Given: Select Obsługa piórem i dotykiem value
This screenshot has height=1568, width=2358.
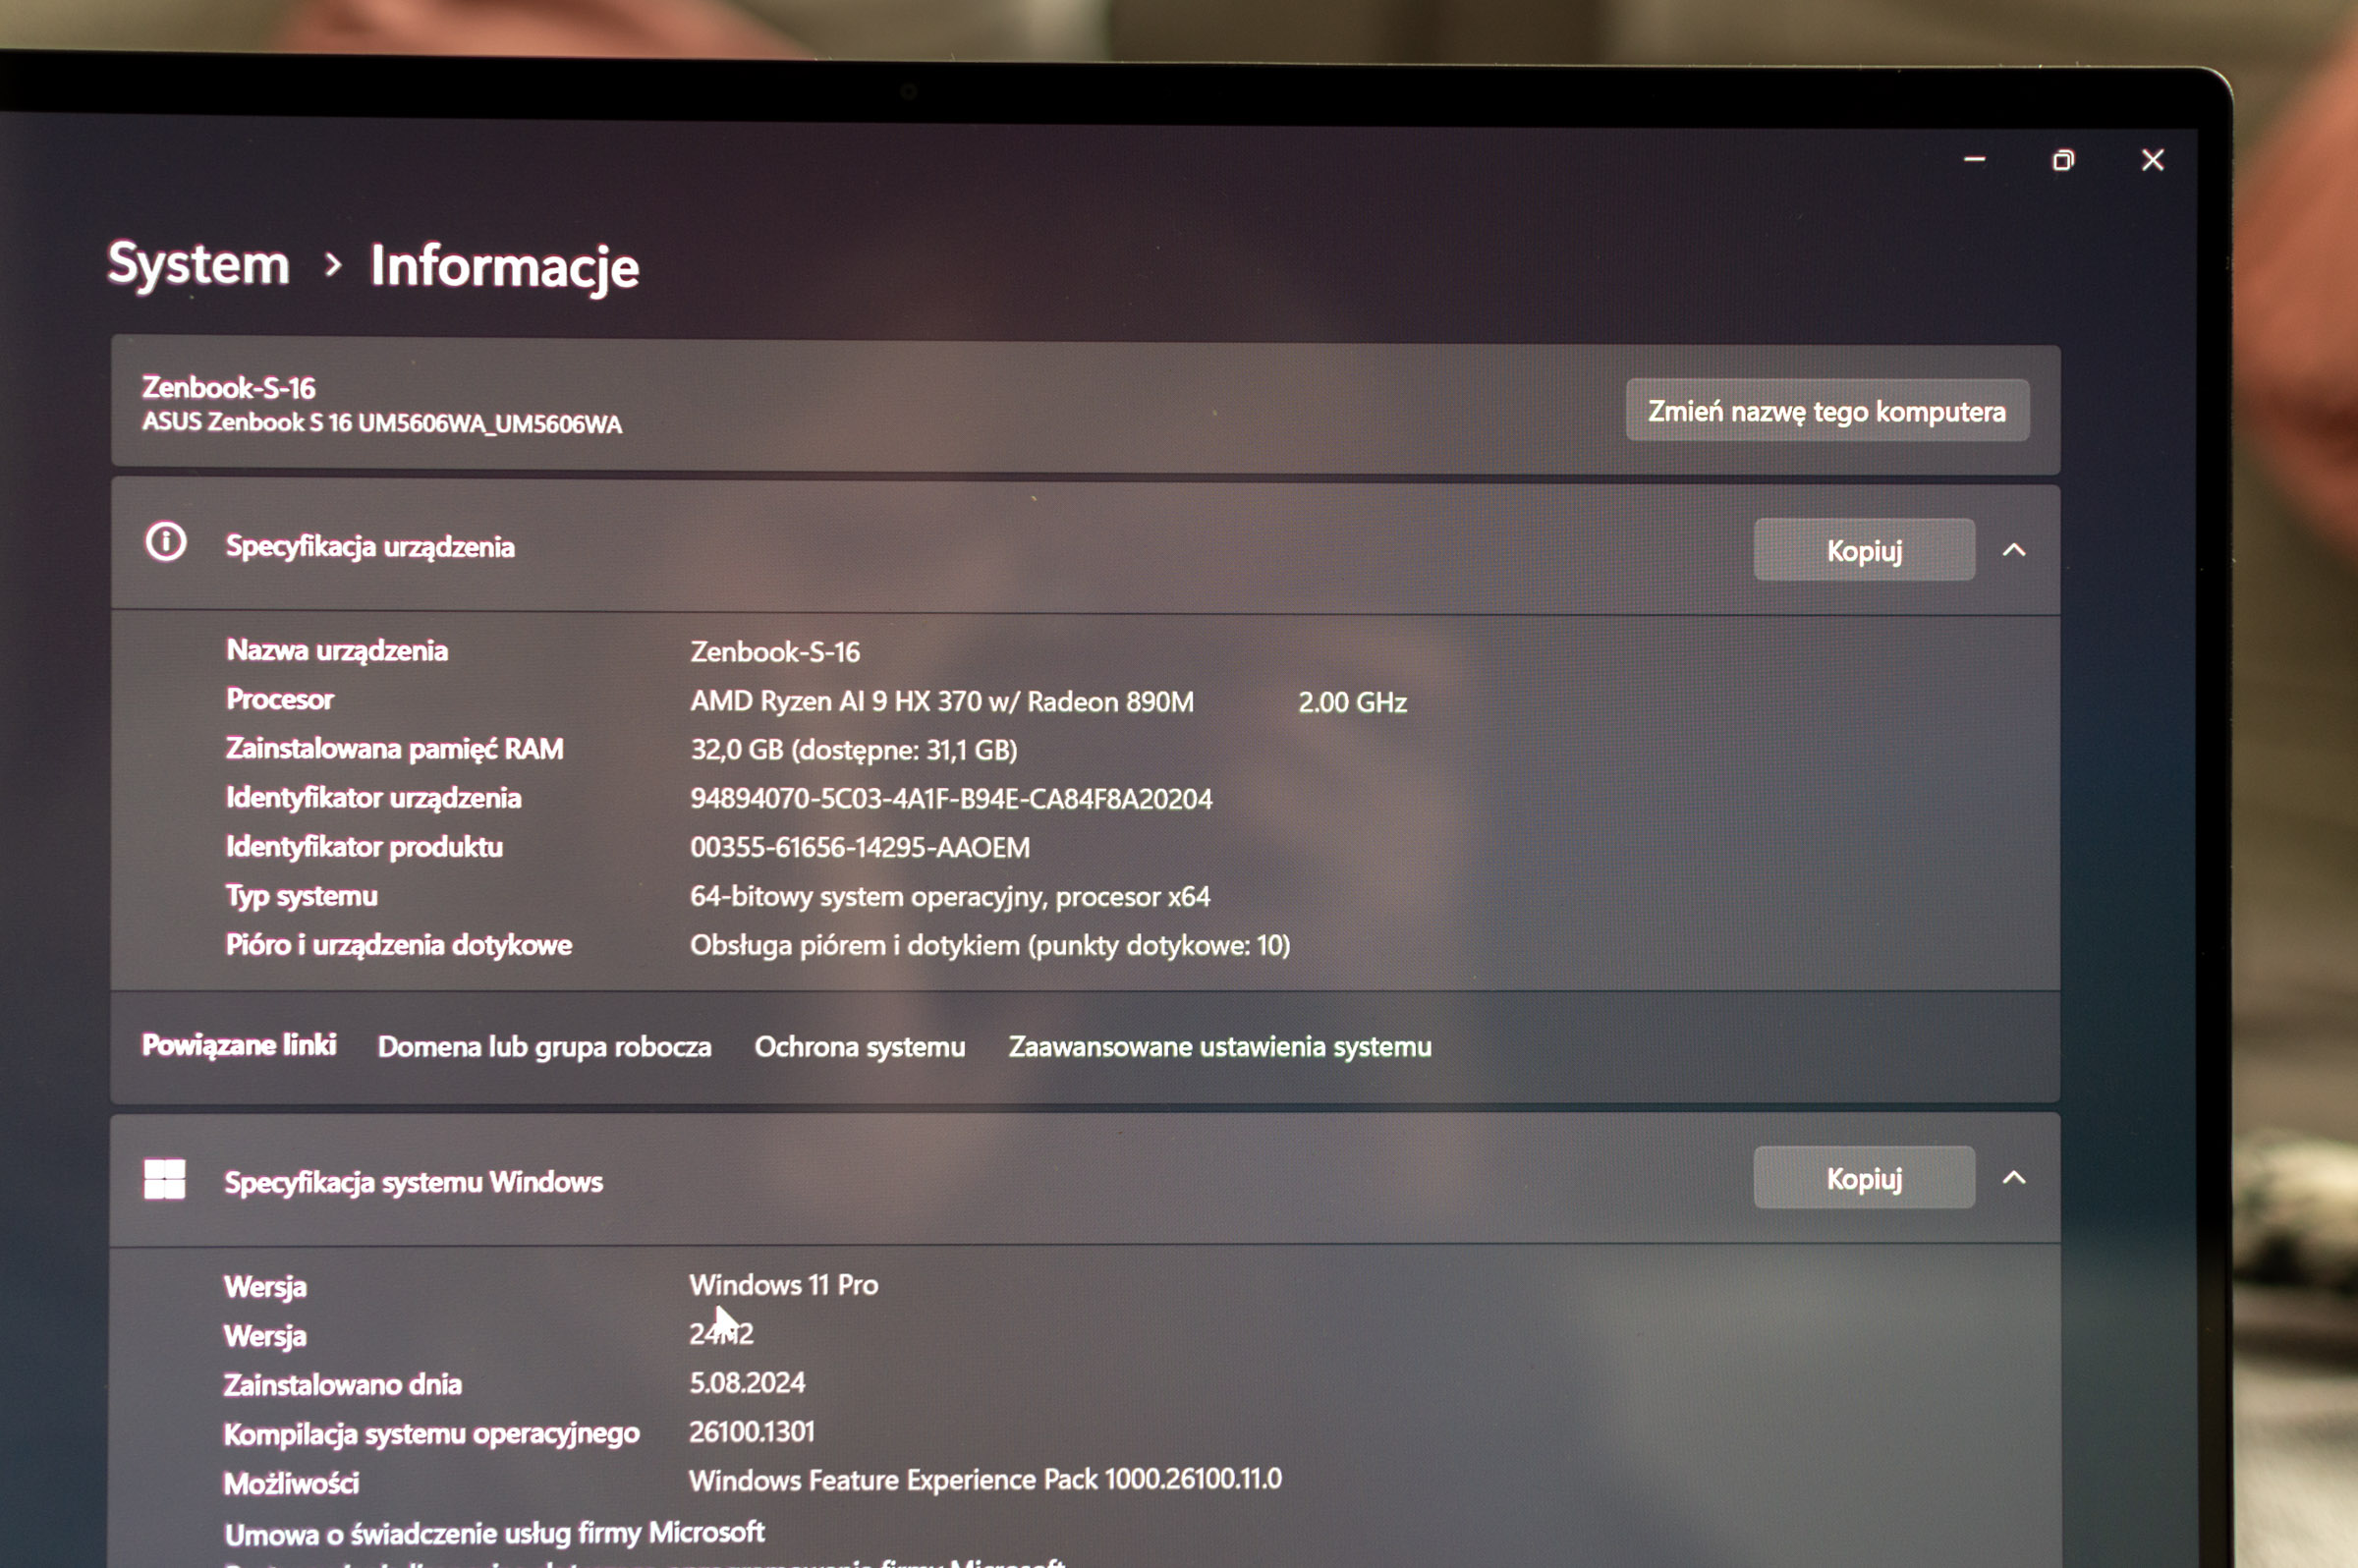Looking at the screenshot, I should click(x=990, y=946).
